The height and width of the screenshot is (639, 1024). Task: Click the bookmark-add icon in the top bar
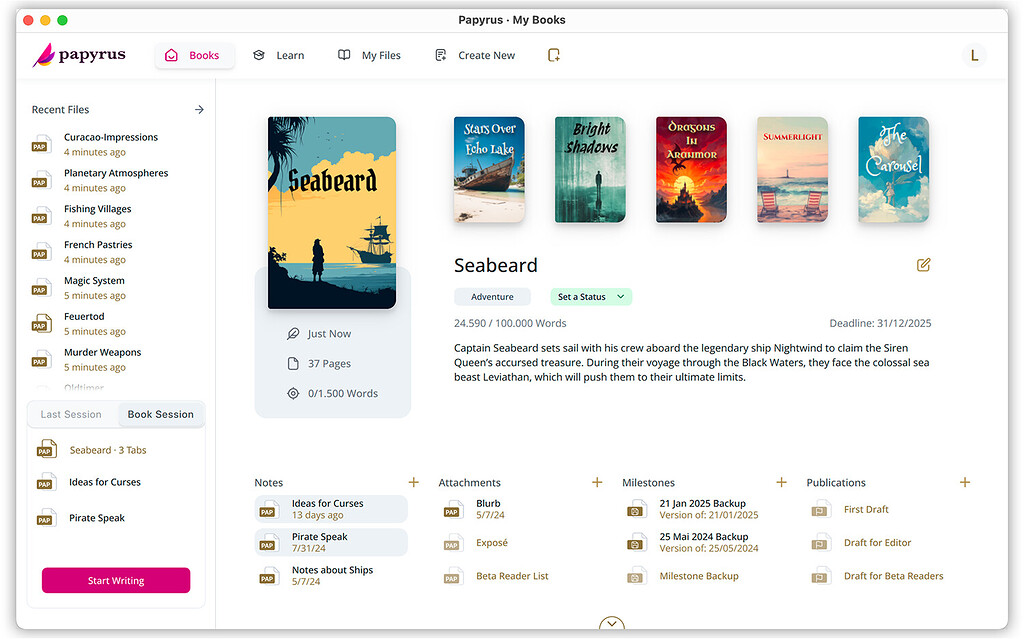[554, 57]
